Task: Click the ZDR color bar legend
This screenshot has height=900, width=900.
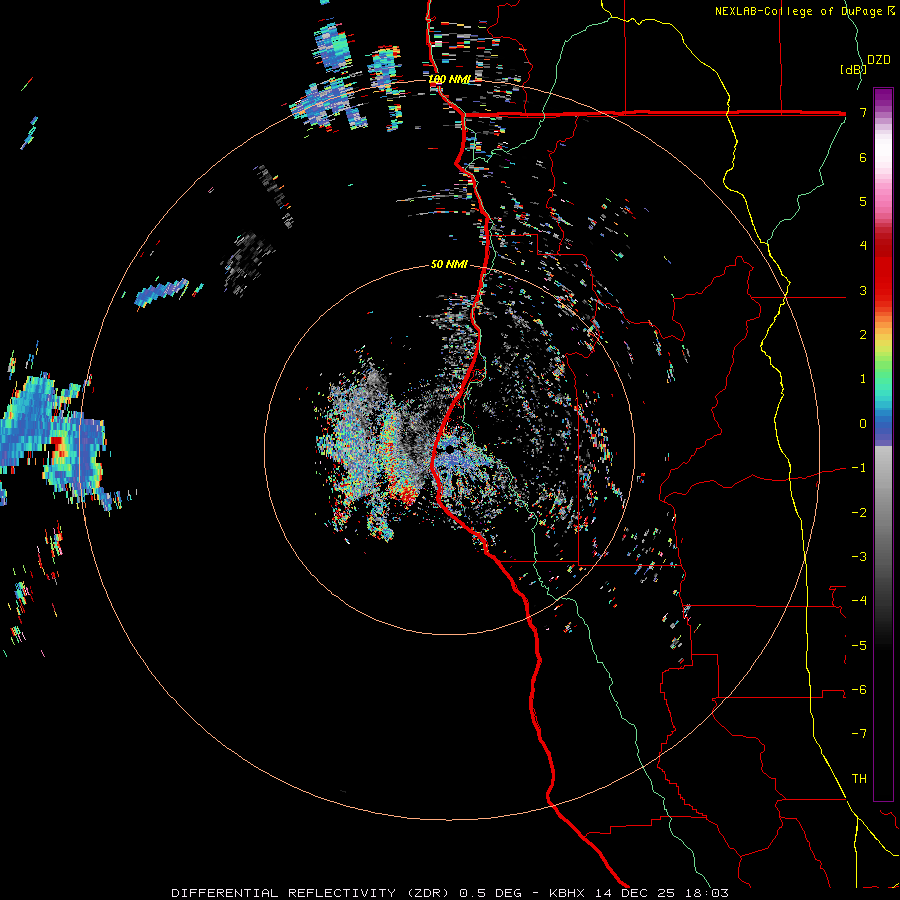Action: (x=883, y=444)
